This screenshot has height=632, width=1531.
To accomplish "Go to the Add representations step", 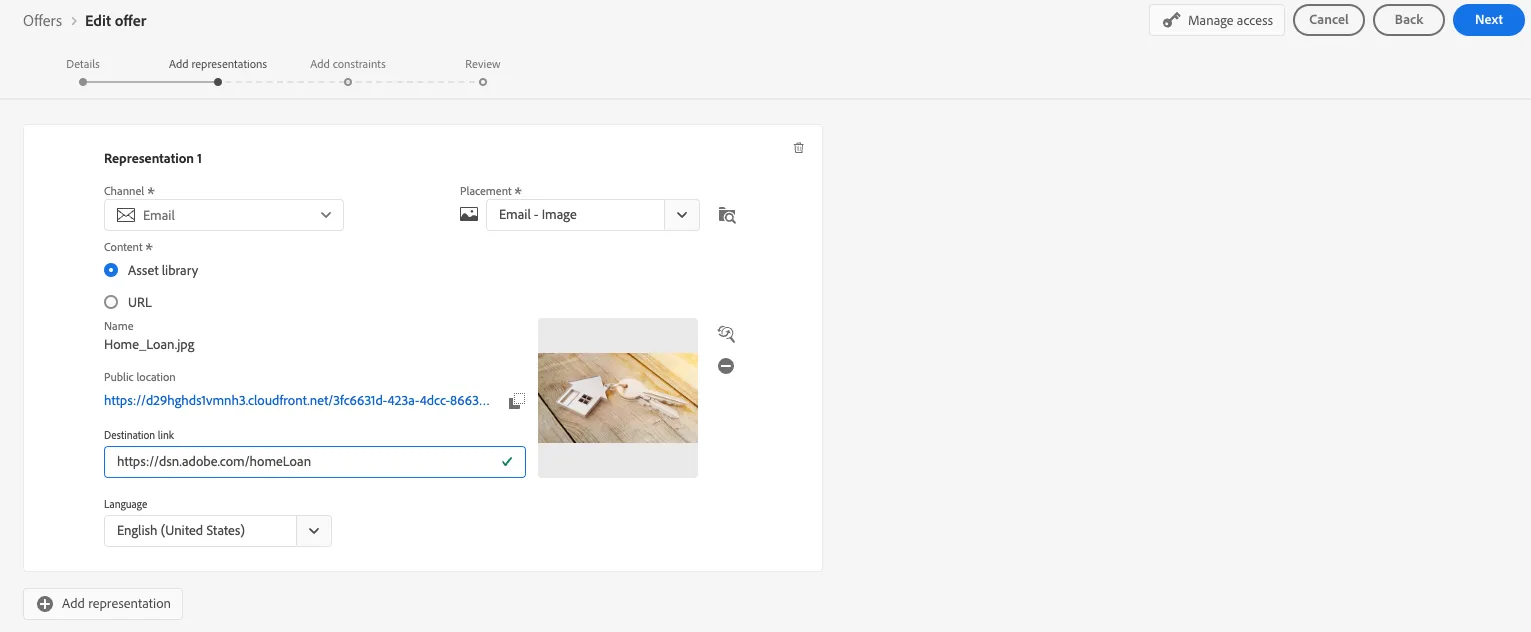I will pos(218,64).
